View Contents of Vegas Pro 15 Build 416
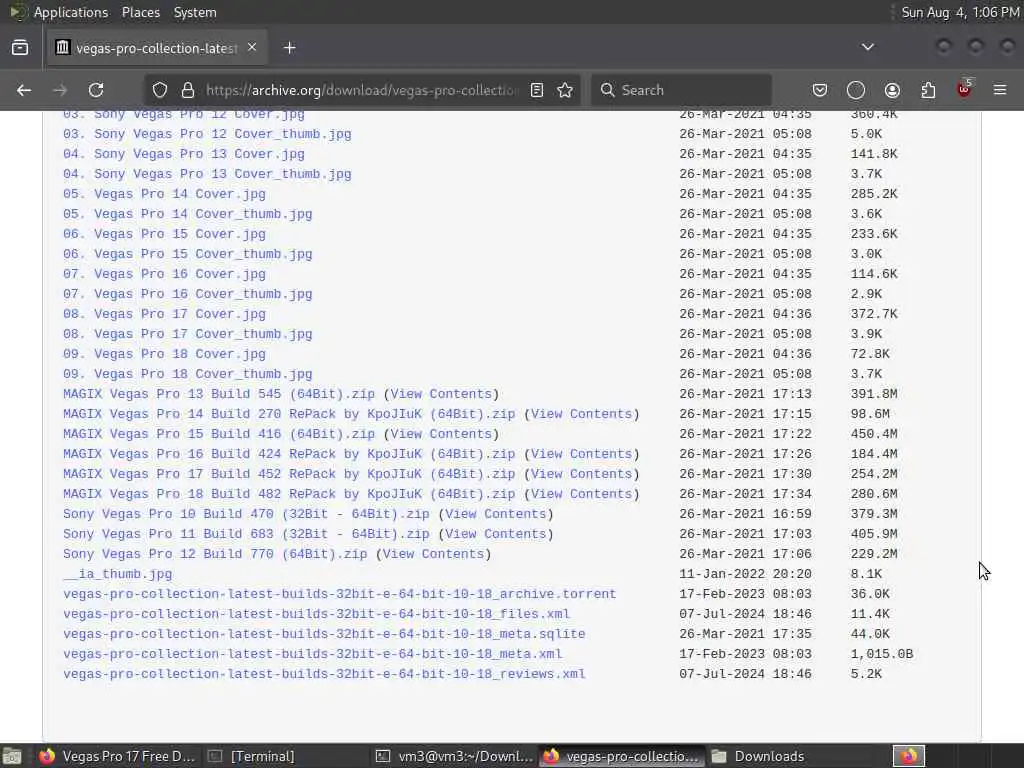The image size is (1024, 768). (x=441, y=434)
